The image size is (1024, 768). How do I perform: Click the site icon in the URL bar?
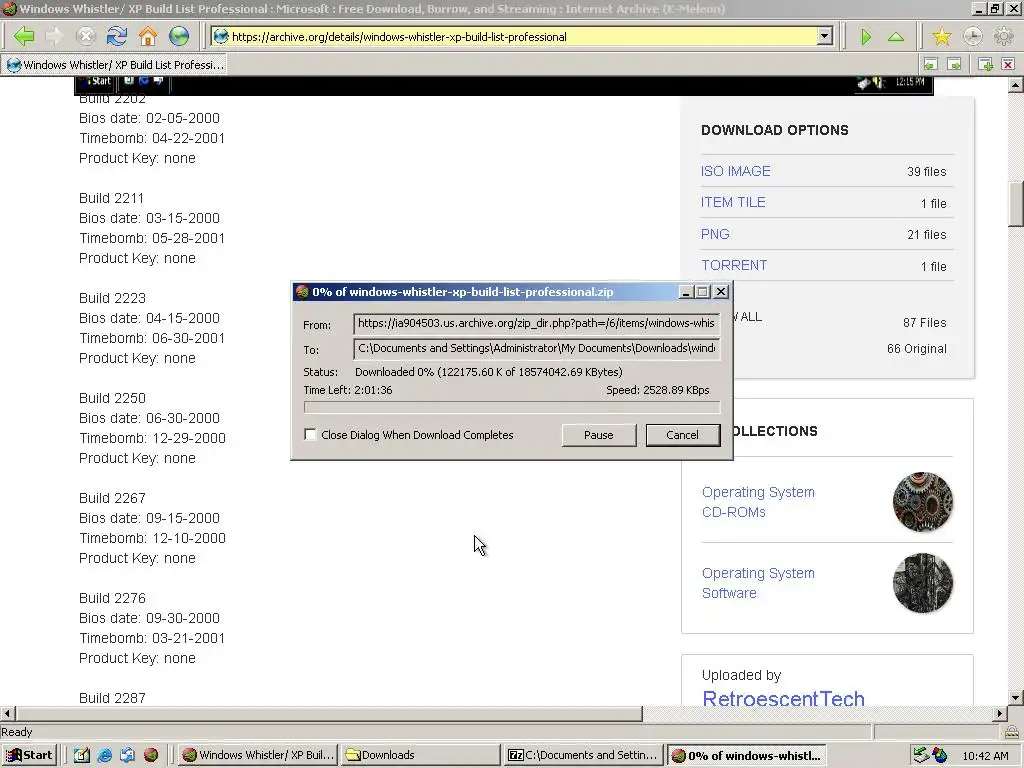pyautogui.click(x=221, y=37)
